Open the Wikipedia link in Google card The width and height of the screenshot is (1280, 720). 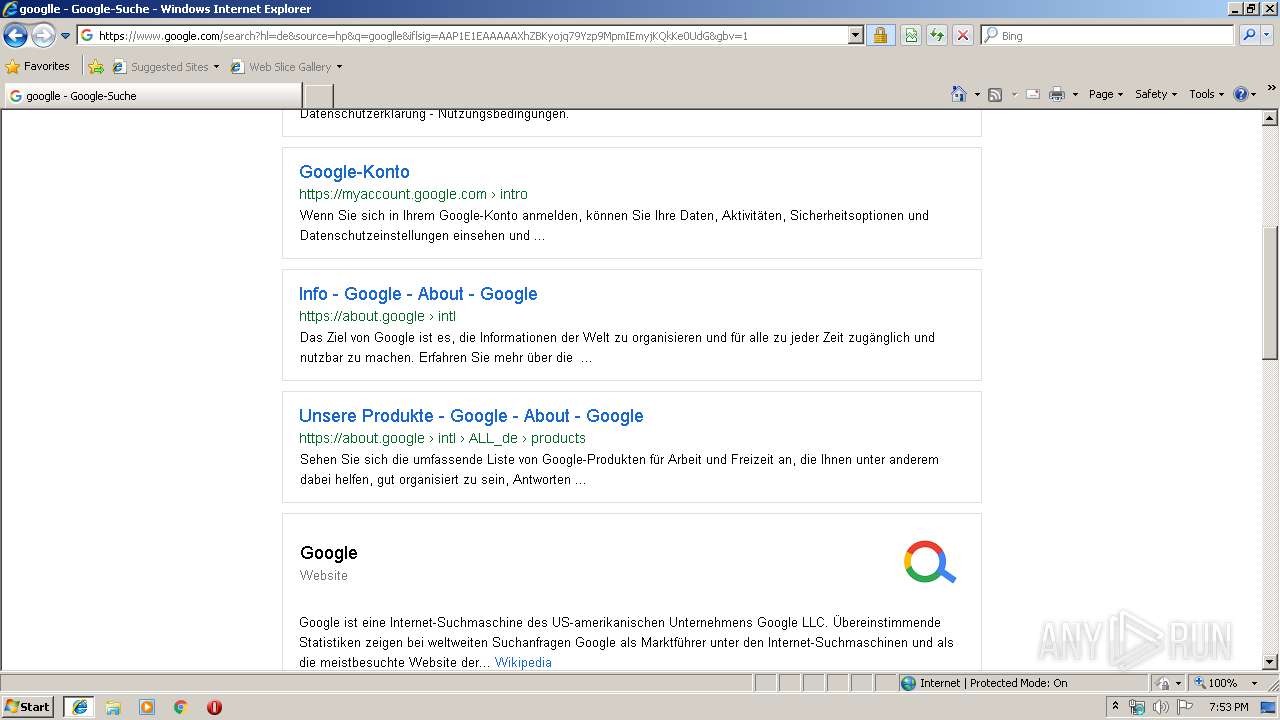coord(523,662)
